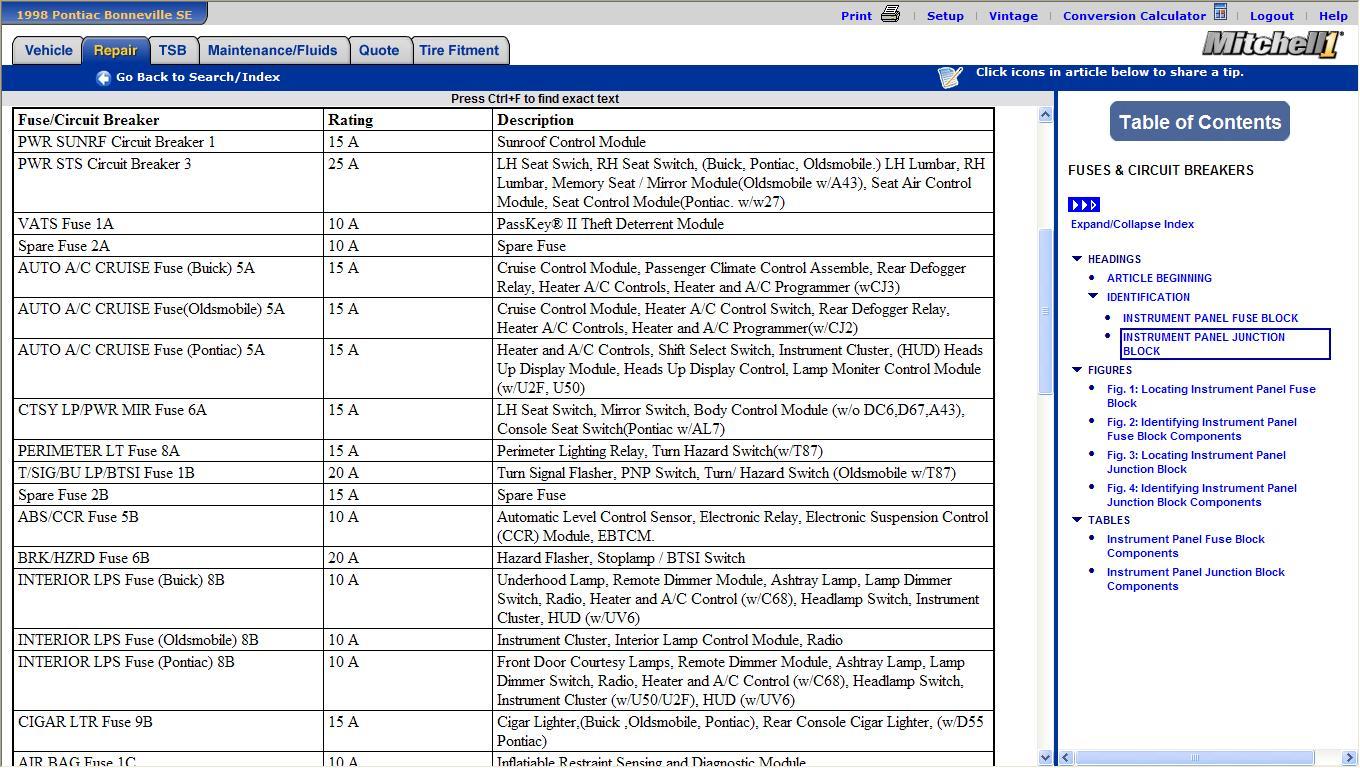Collapse the TABLES section
This screenshot has width=1360, height=768.
pyautogui.click(x=1077, y=520)
